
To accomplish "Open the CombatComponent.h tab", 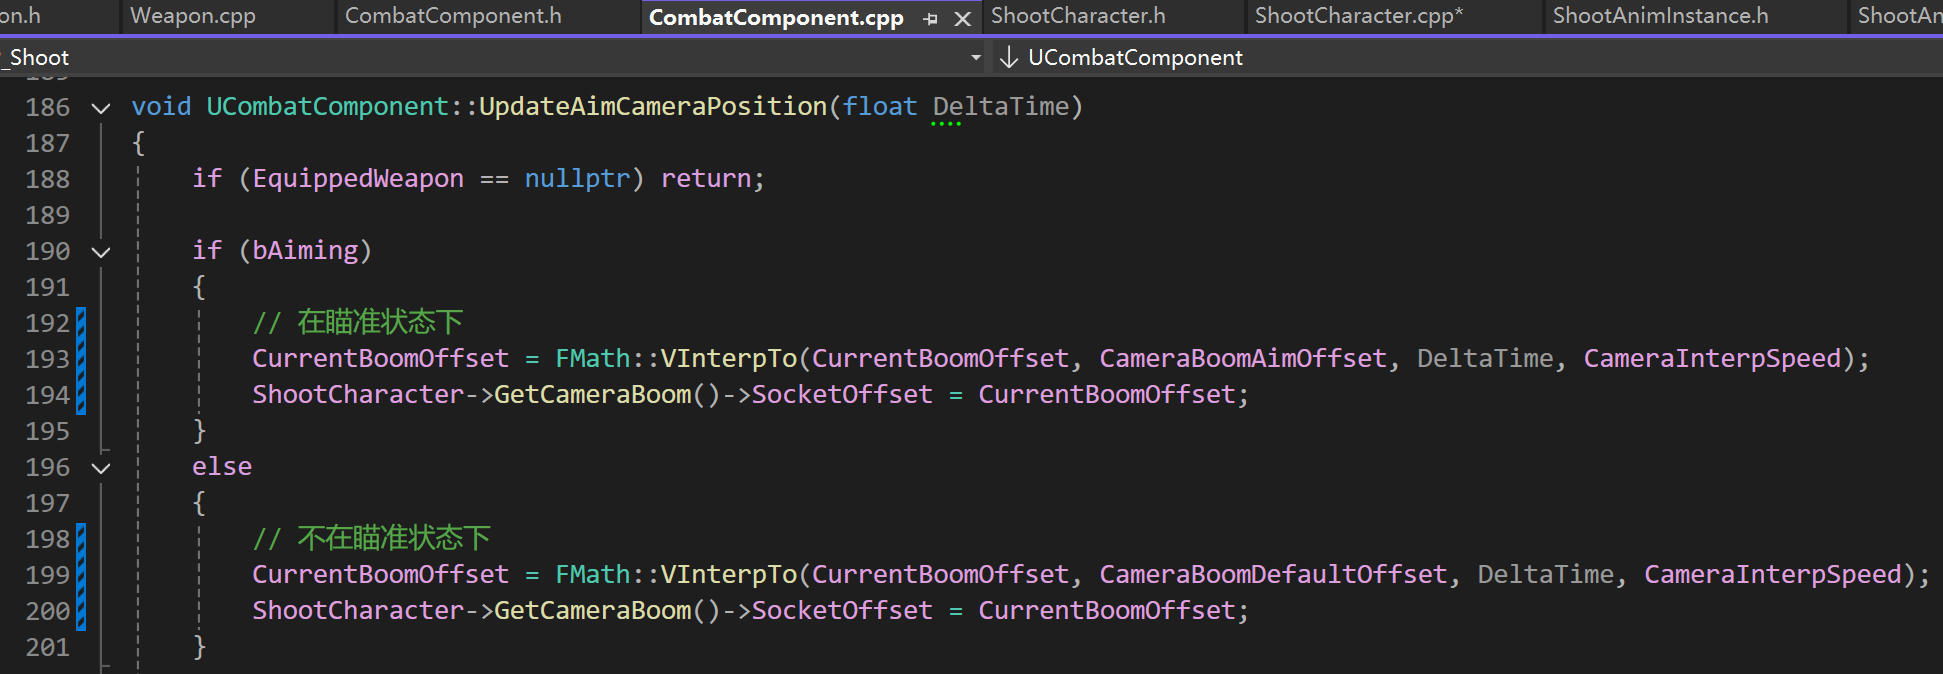I will click(453, 16).
